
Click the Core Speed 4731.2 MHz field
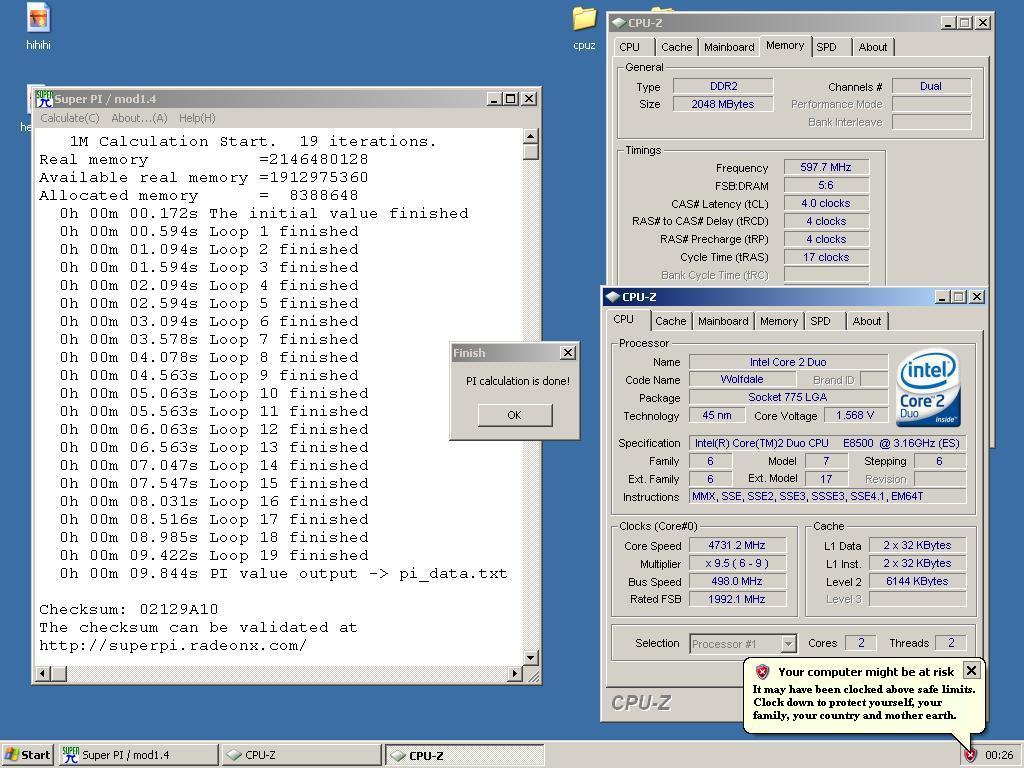[x=737, y=545]
